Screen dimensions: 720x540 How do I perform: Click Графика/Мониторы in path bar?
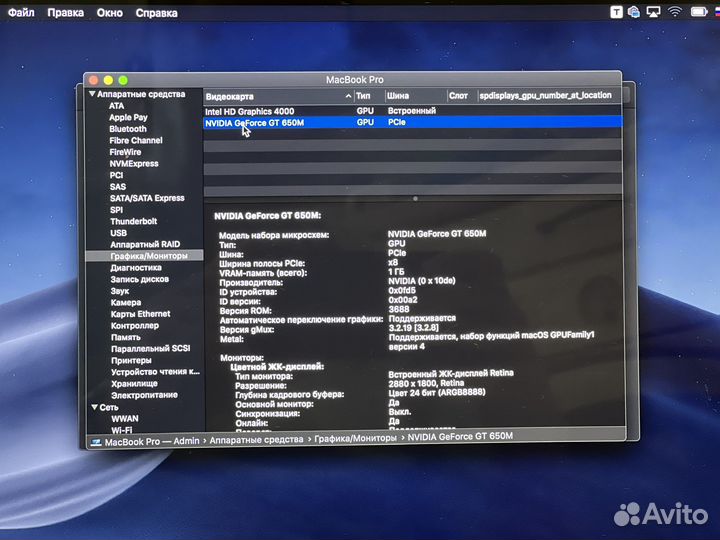click(x=355, y=439)
